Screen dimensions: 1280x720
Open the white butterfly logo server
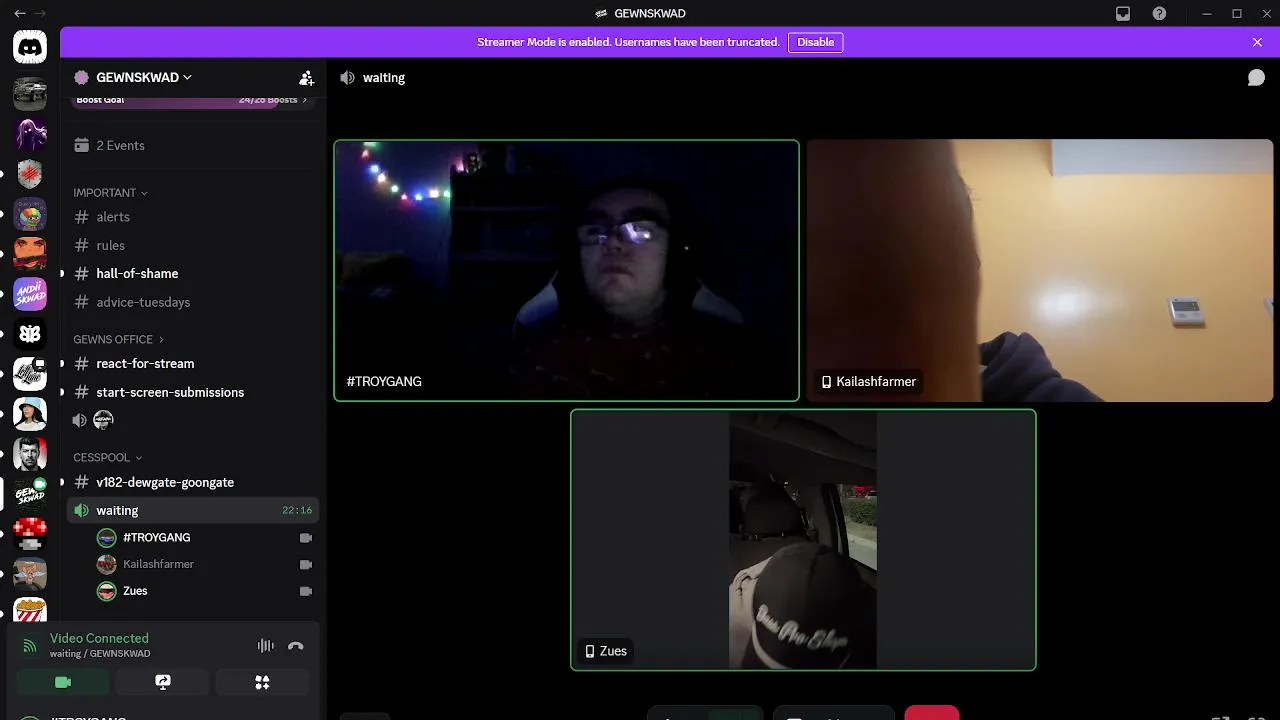(x=30, y=334)
